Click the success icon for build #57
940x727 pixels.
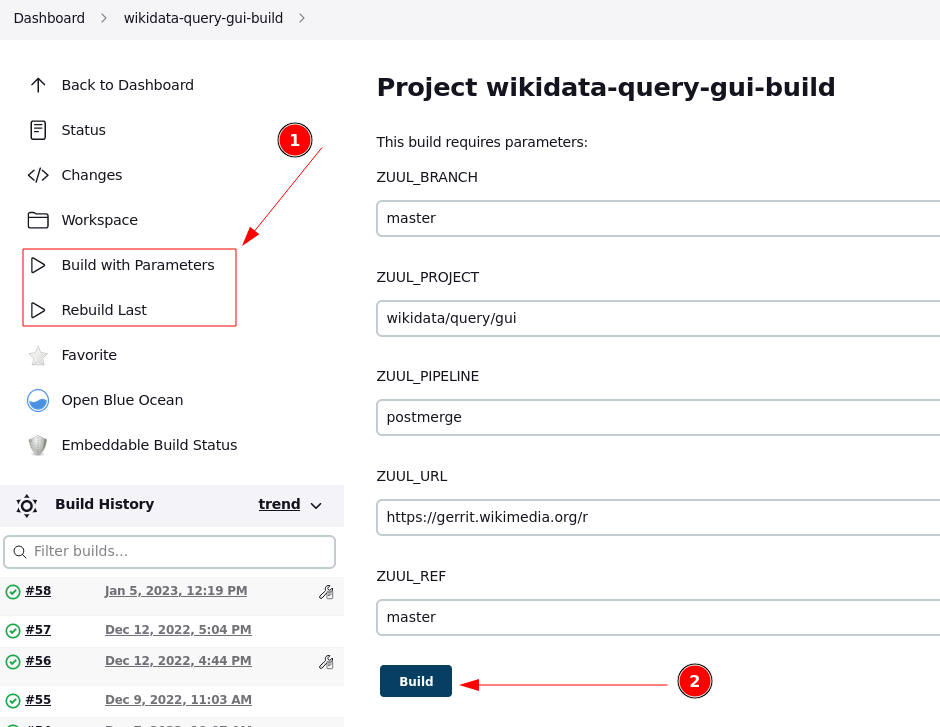[13, 631]
